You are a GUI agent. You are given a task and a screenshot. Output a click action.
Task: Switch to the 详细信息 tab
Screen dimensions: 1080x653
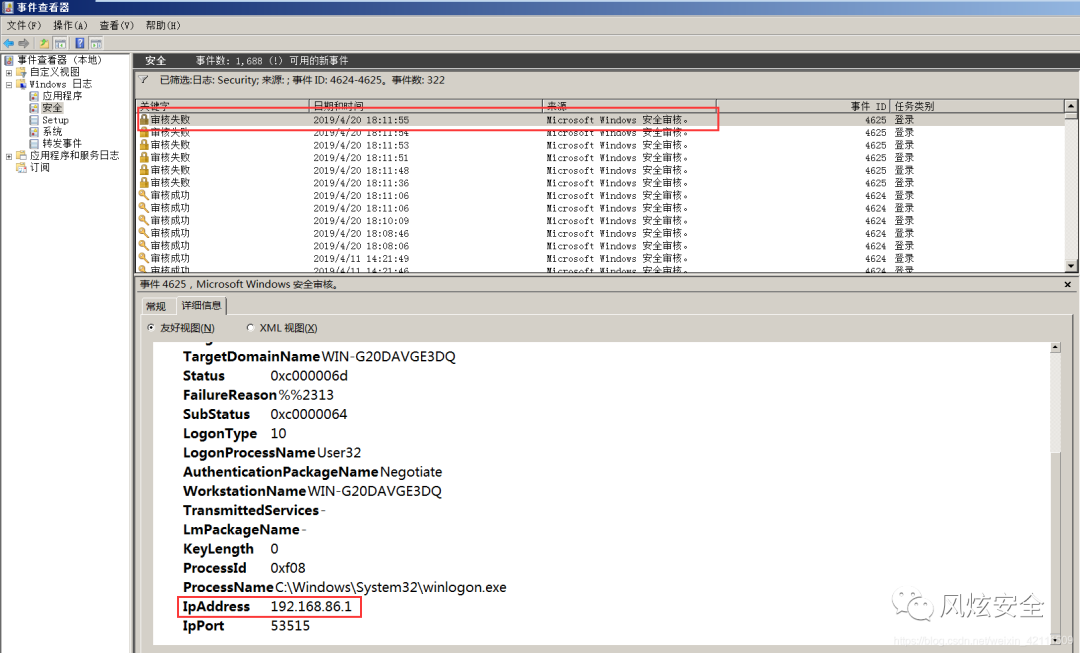(201, 305)
